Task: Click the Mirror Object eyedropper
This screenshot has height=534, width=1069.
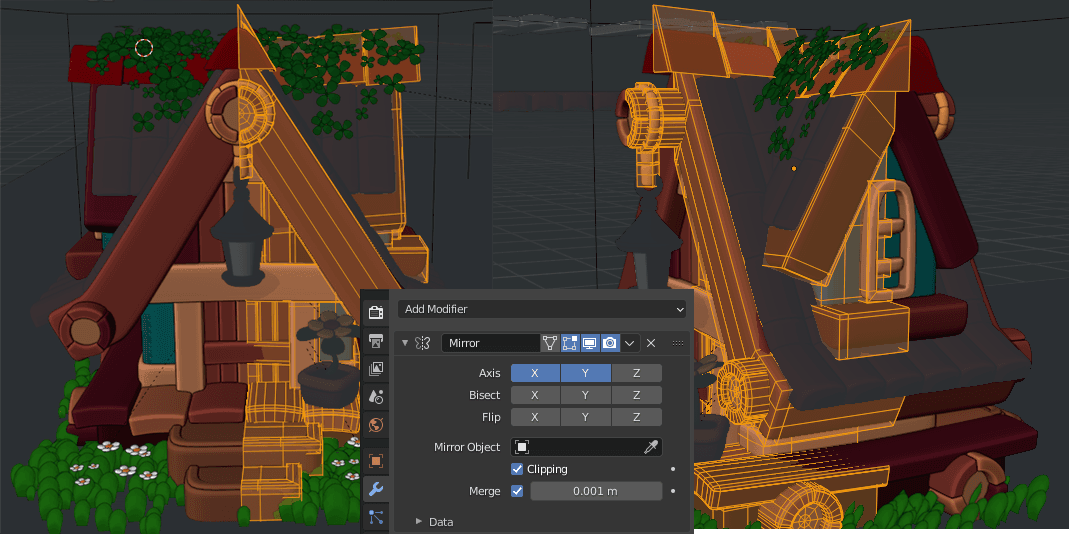Action: pyautogui.click(x=650, y=447)
